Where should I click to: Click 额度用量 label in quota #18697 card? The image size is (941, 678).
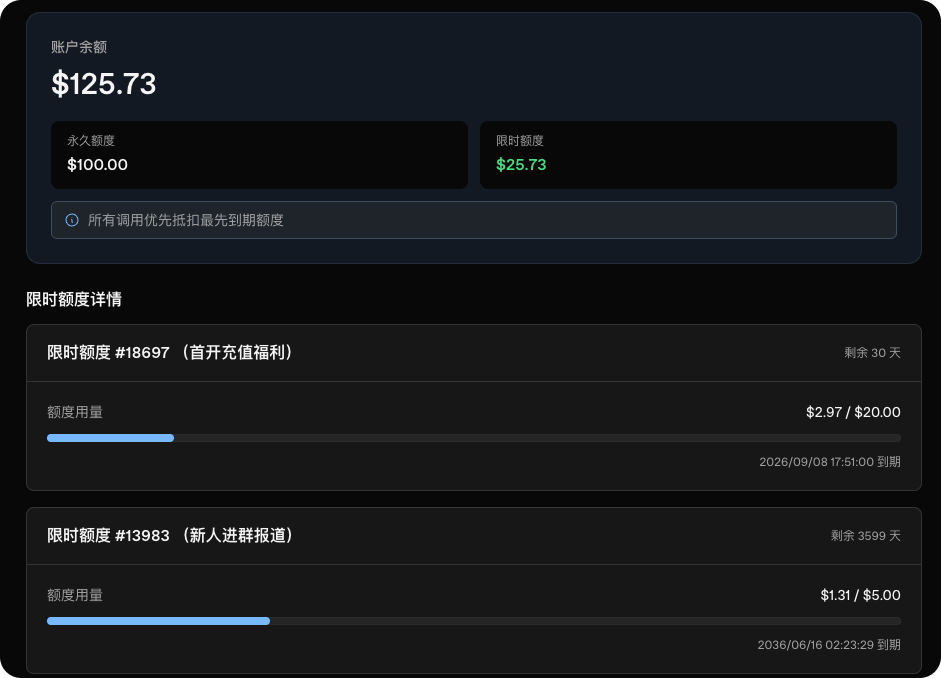click(75, 412)
